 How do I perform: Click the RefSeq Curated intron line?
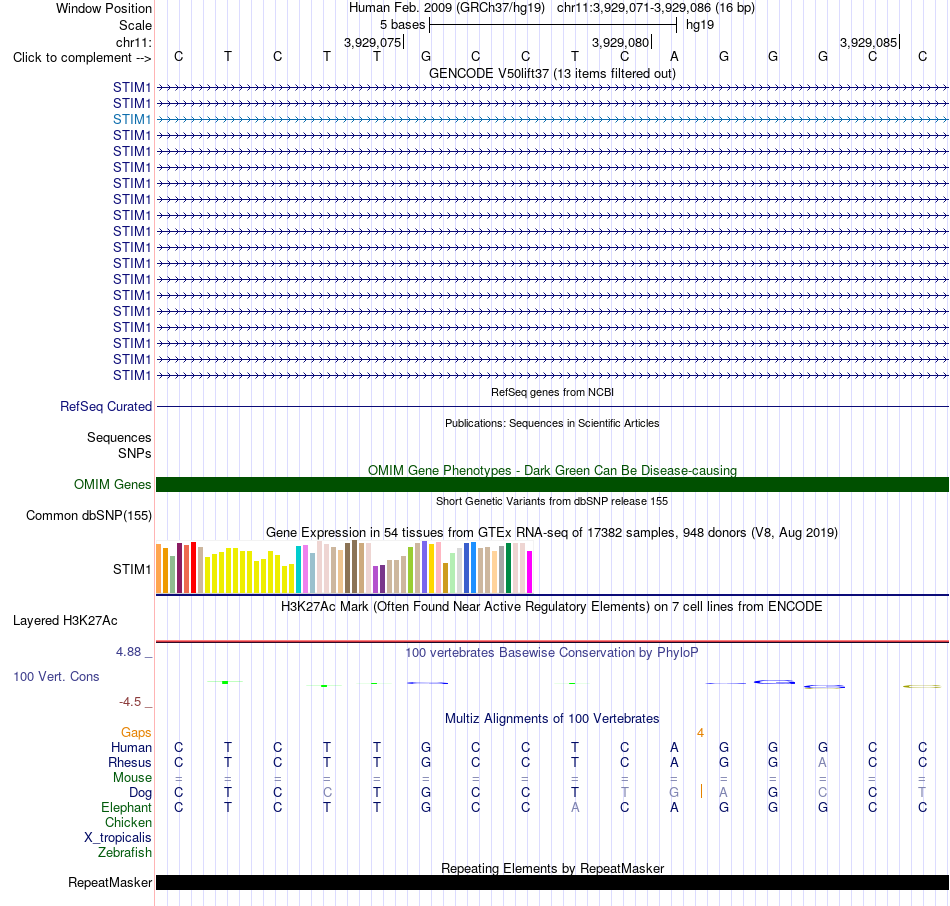(x=552, y=407)
